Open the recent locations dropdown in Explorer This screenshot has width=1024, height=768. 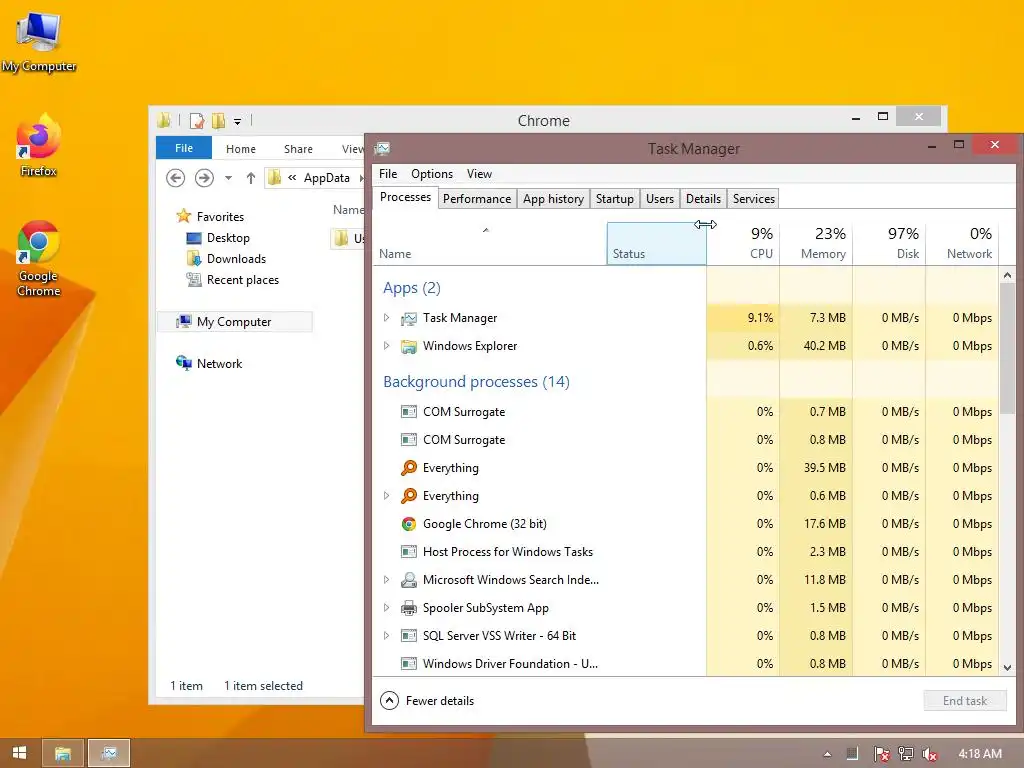pos(228,178)
